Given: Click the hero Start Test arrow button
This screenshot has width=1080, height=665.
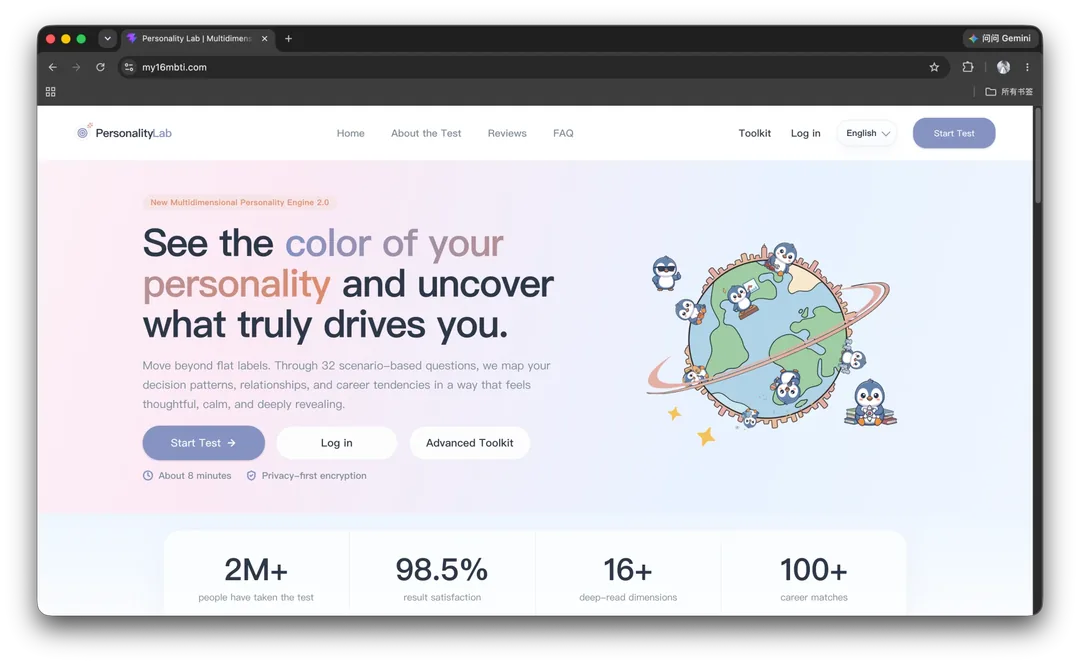Looking at the screenshot, I should click(x=203, y=442).
